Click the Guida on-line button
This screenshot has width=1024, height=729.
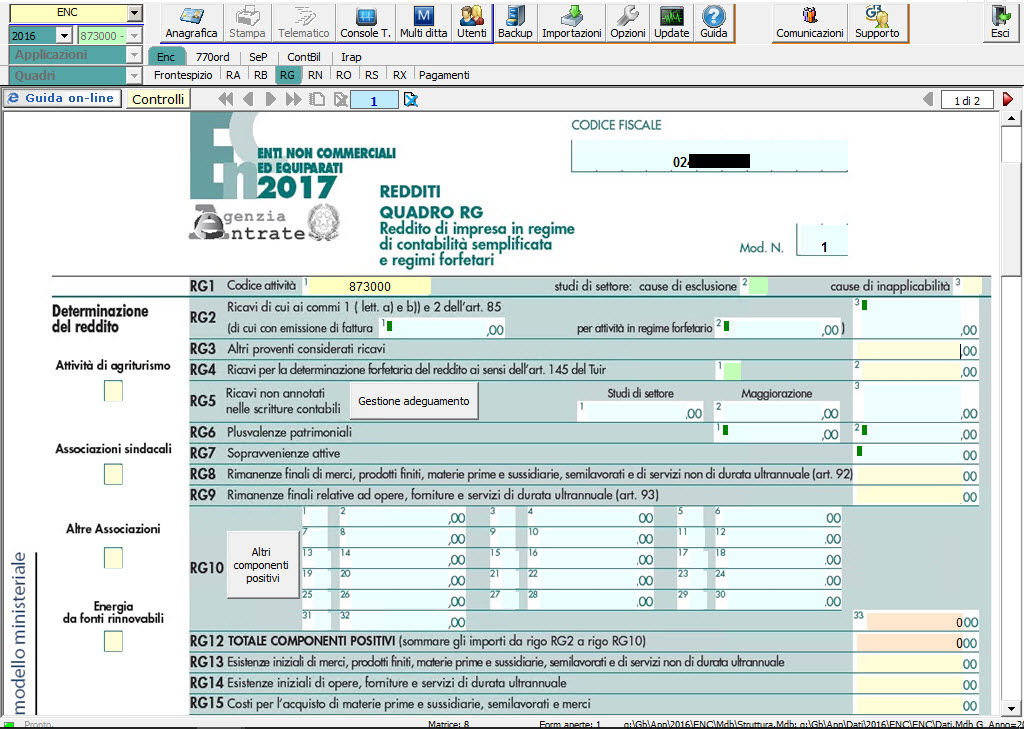click(x=62, y=99)
